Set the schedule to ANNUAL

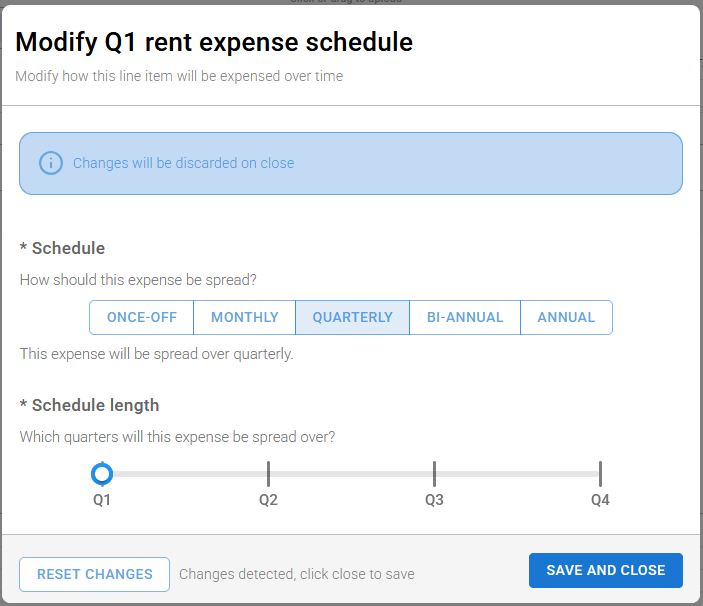click(566, 317)
